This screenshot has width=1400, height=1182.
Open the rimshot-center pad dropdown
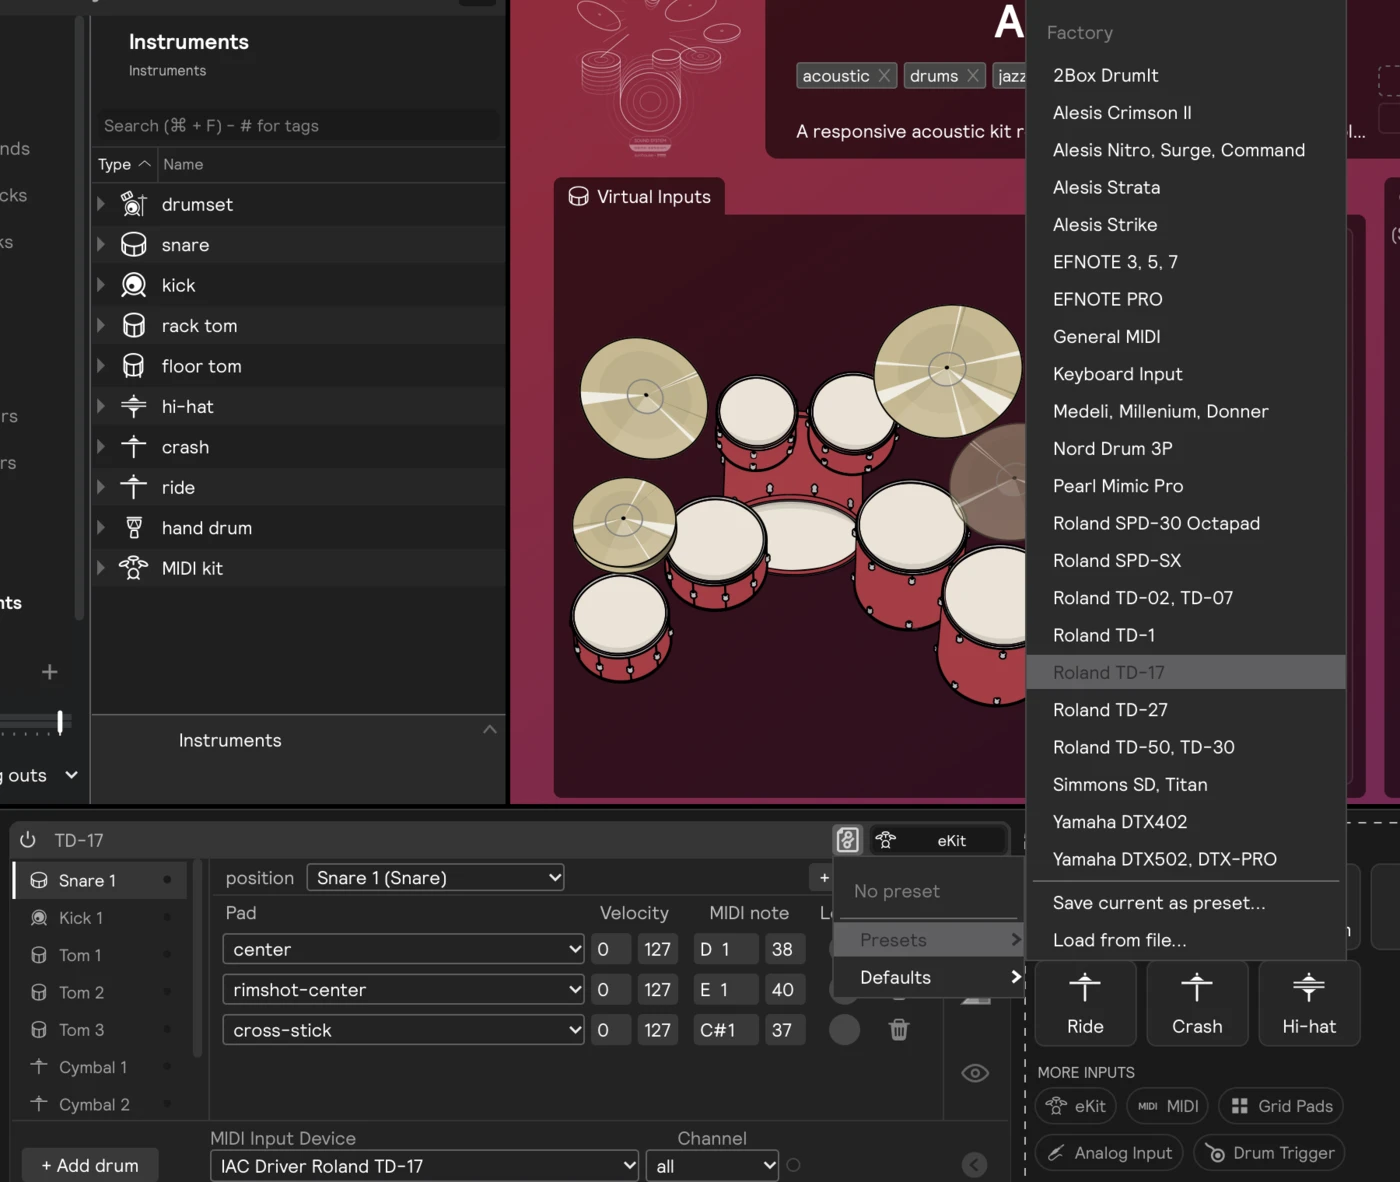pos(403,990)
